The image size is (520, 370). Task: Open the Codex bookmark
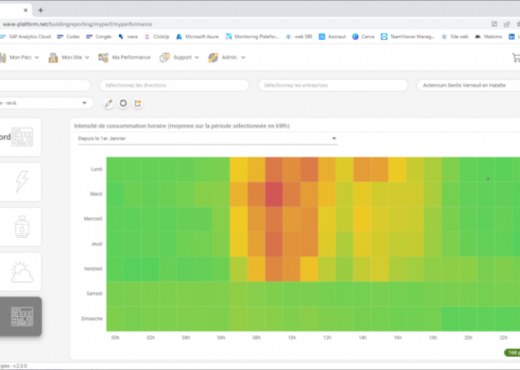68,37
